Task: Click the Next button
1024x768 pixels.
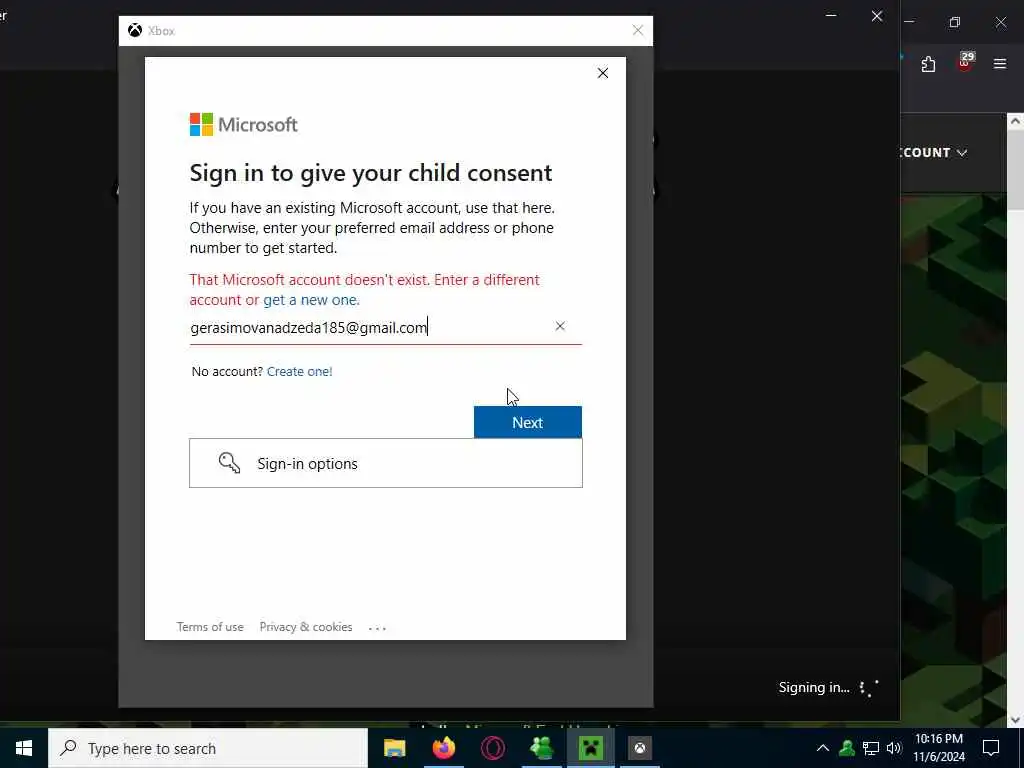Action: (x=528, y=423)
